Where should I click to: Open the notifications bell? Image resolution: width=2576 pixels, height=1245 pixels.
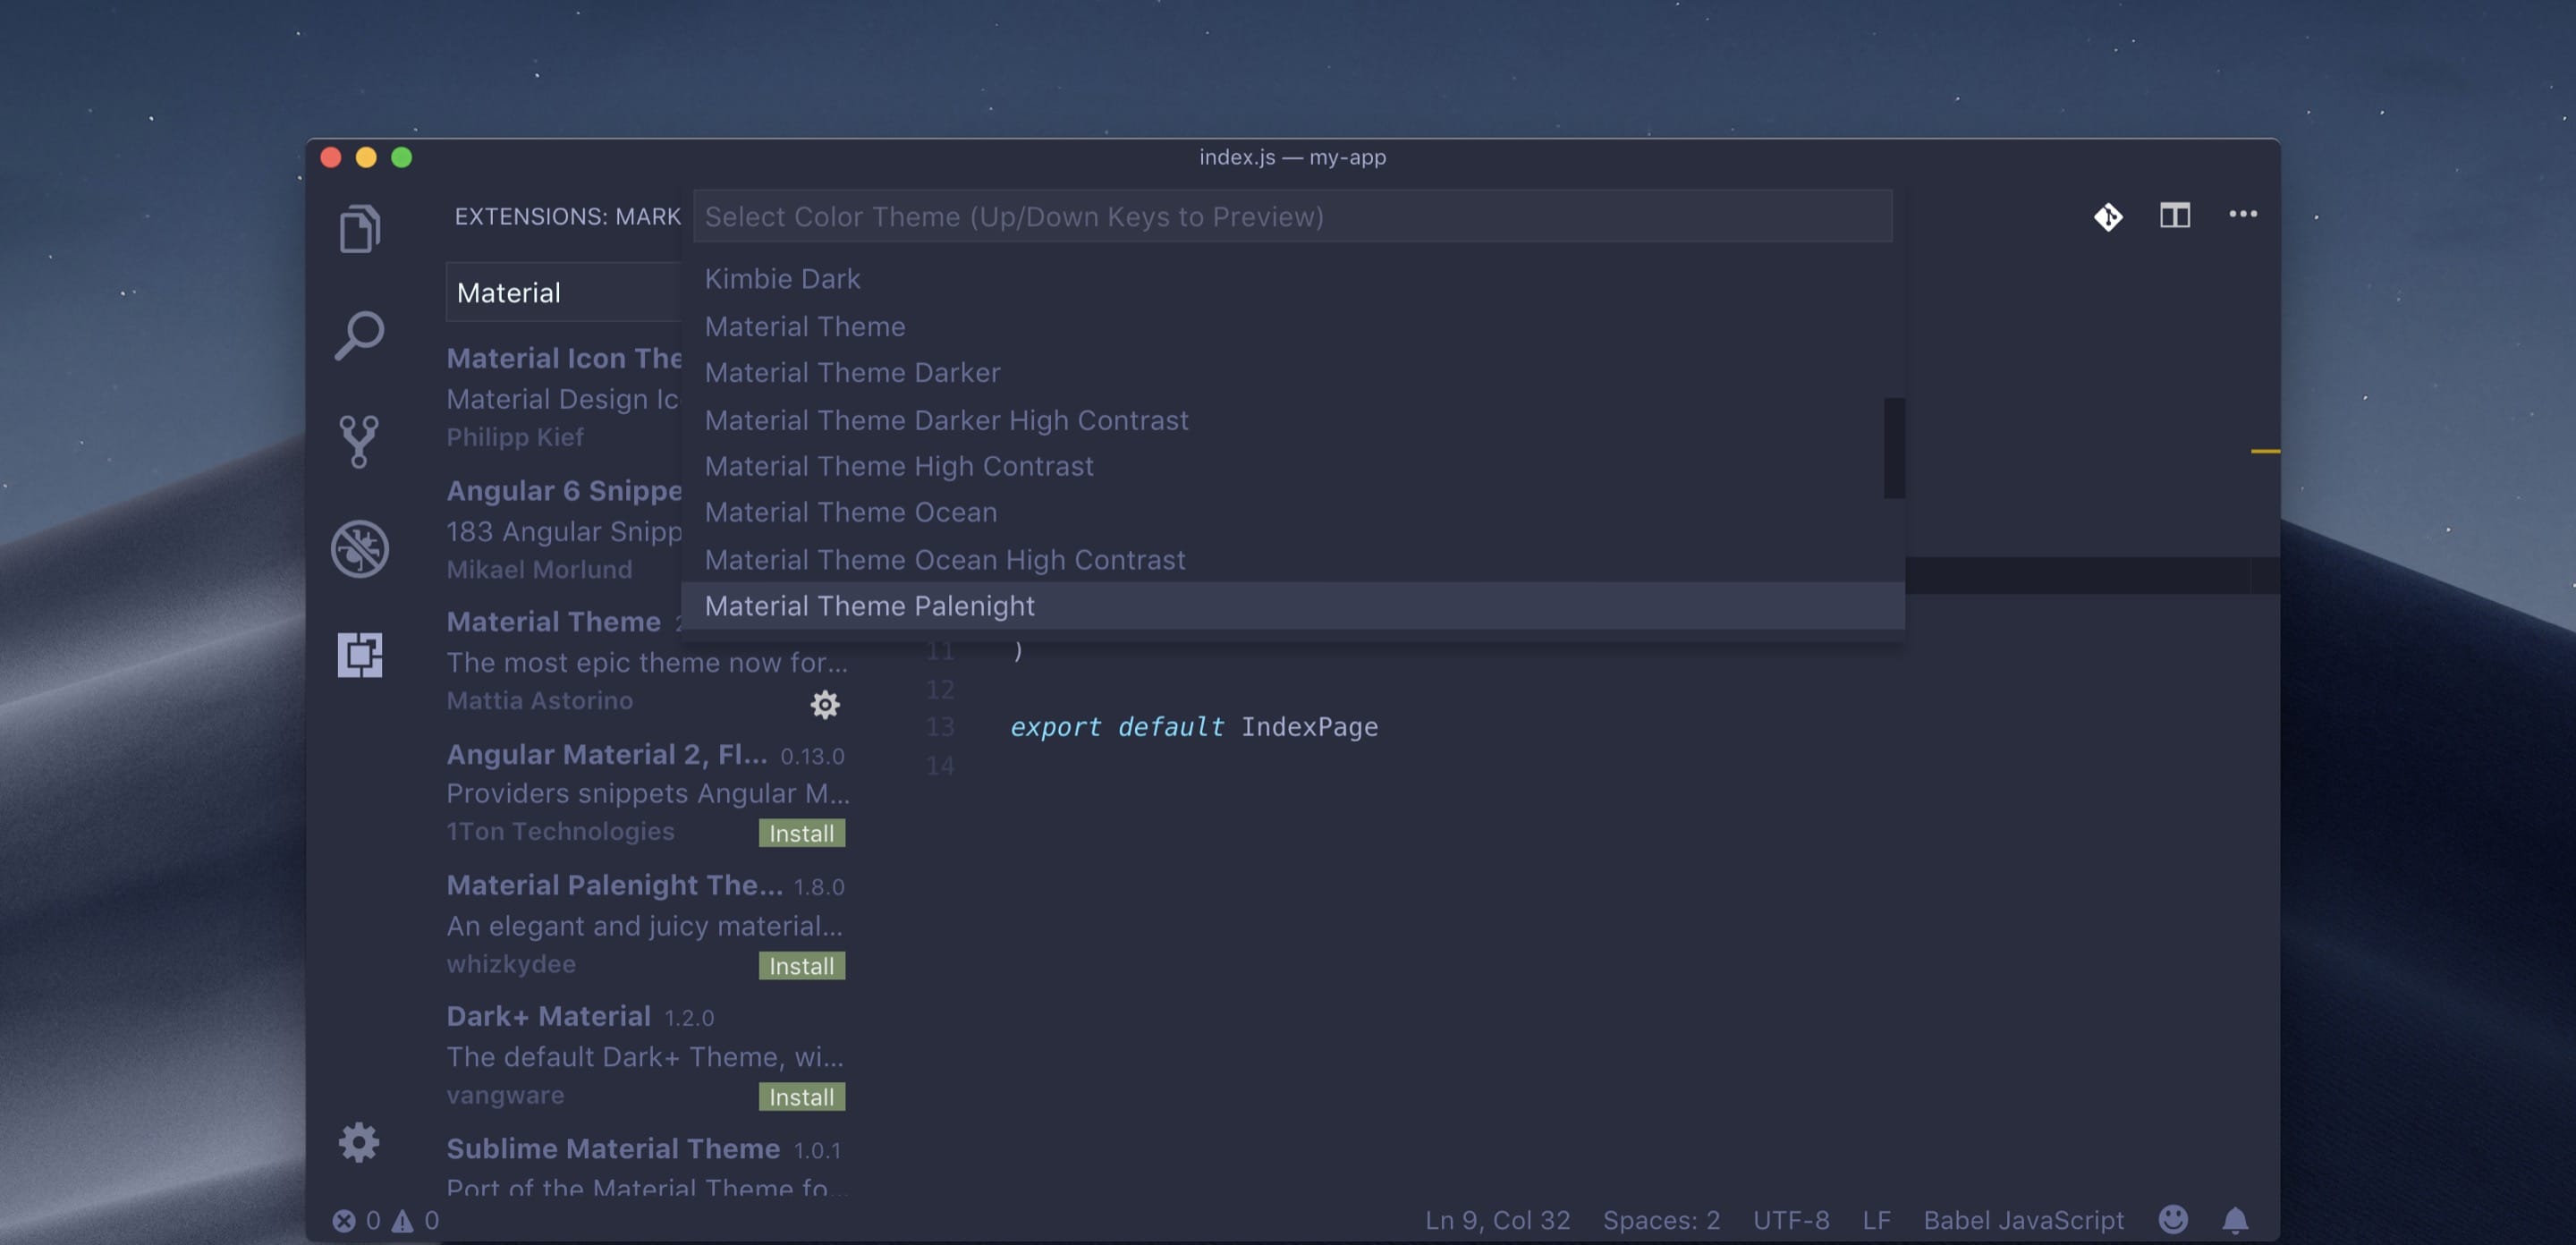pyautogui.click(x=2235, y=1220)
